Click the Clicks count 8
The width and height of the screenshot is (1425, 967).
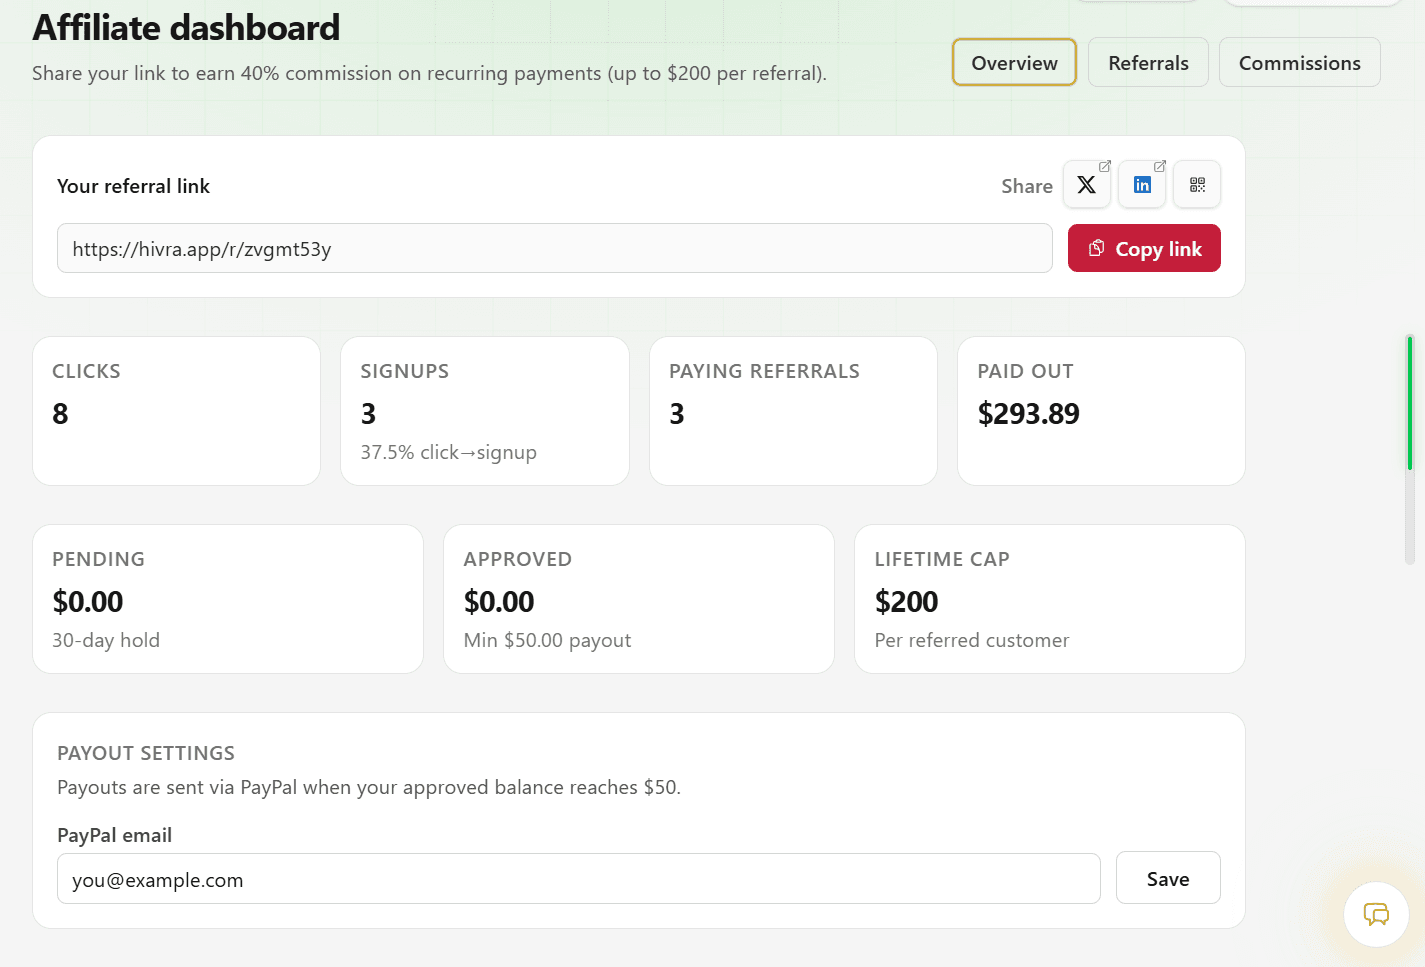click(x=60, y=413)
